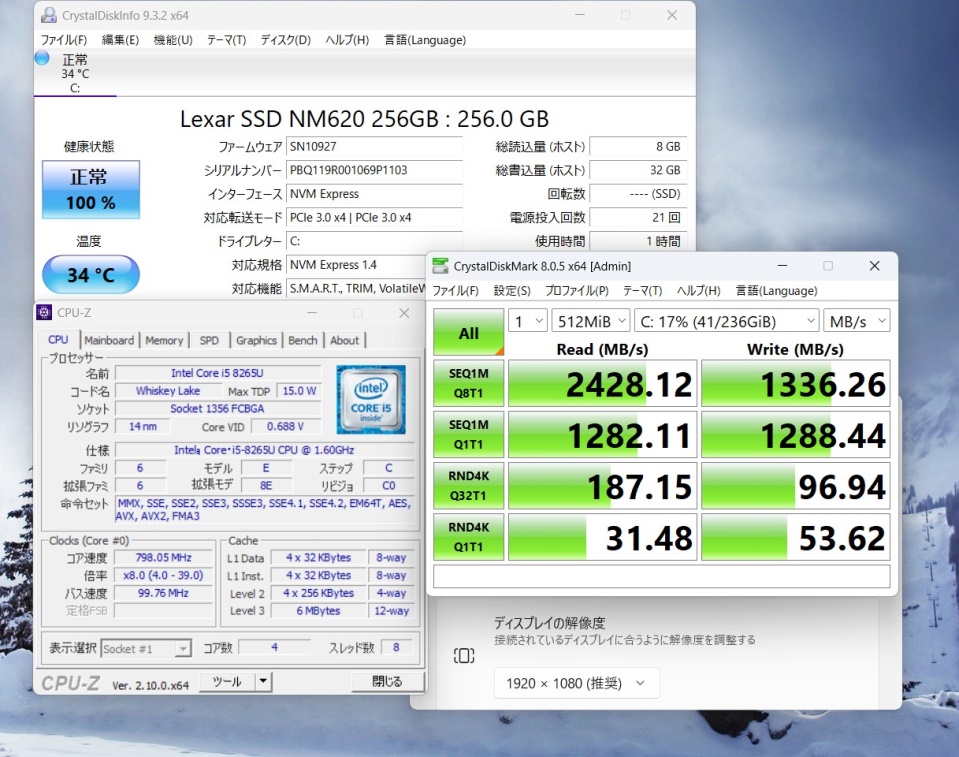
Task: Click the firmware field SN10927
Action: point(374,147)
